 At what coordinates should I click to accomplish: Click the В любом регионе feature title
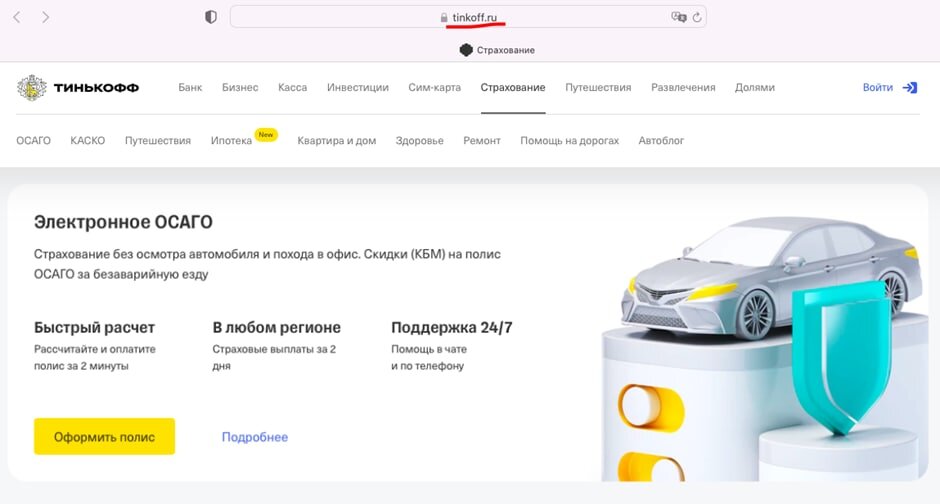(276, 328)
